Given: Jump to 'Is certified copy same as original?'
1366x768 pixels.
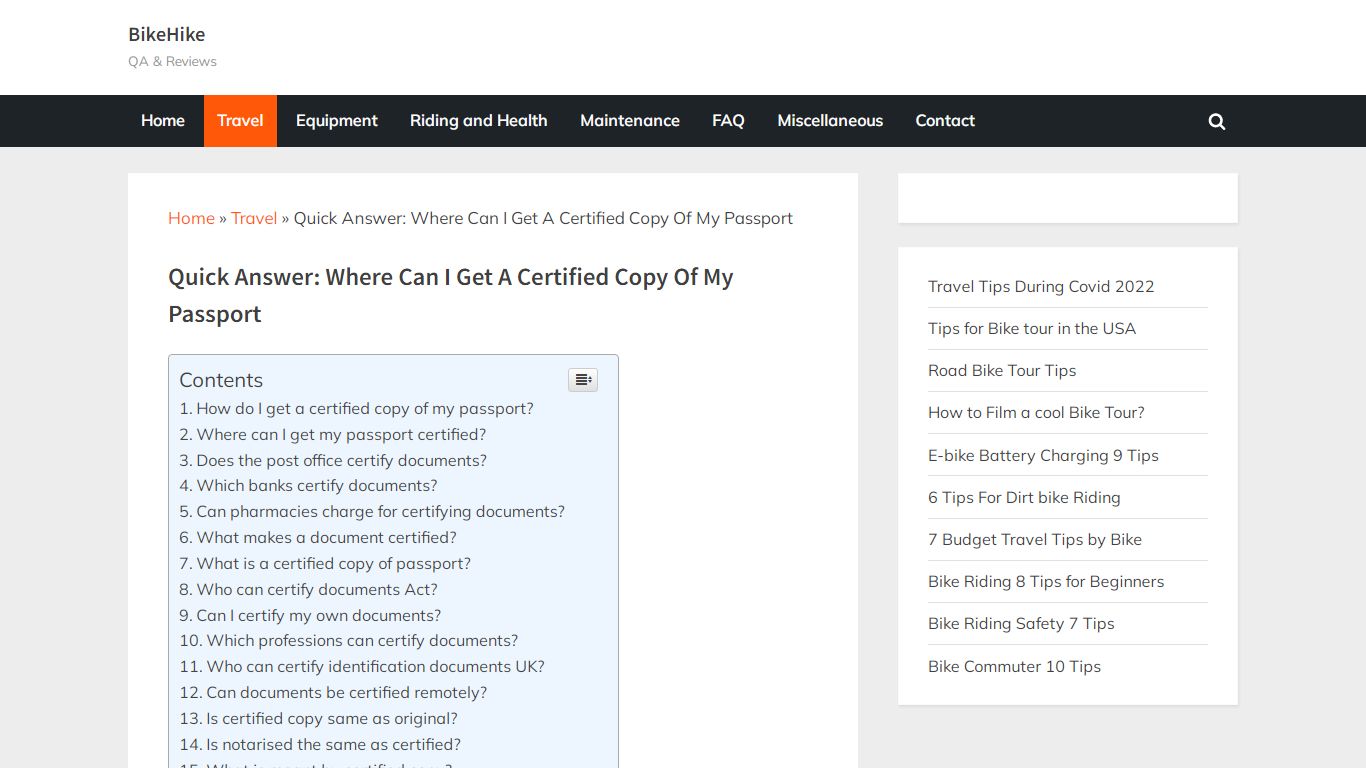Looking at the screenshot, I should tap(318, 718).
